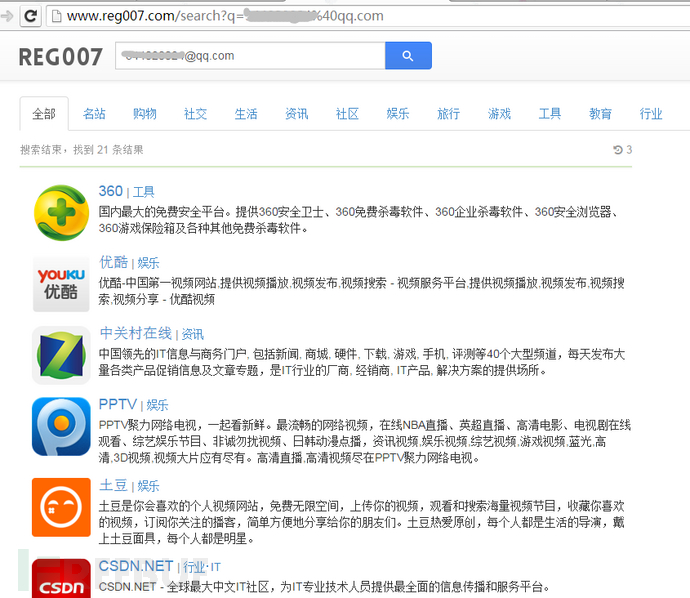Click the 搜索结束，找到 21 条结果 text
The image size is (690, 598).
(82, 150)
